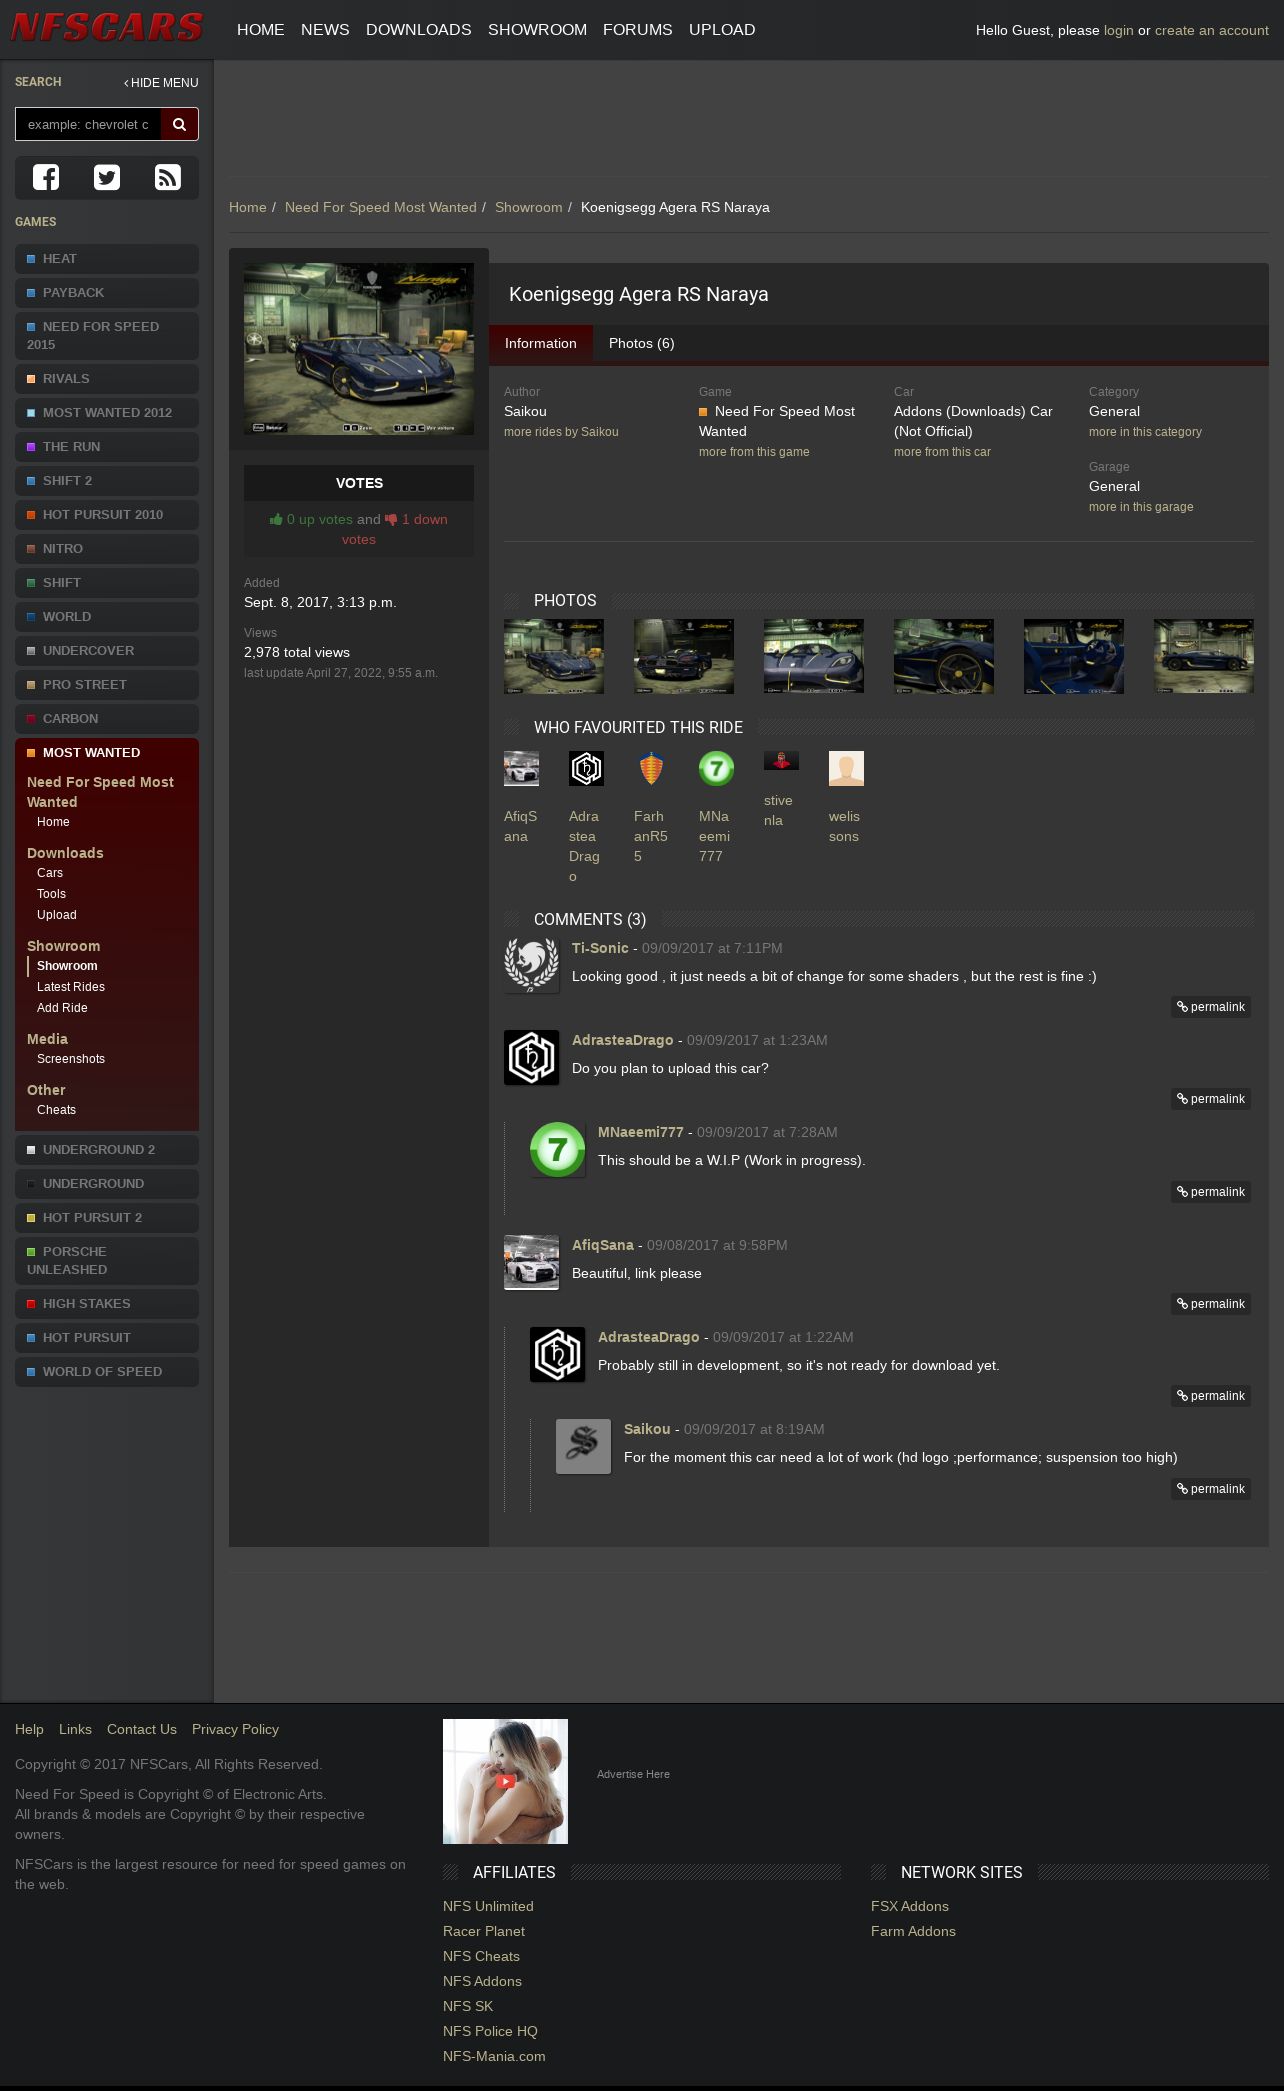Open UPLOAD in top navigation
The width and height of the screenshot is (1284, 2091).
click(x=722, y=30)
